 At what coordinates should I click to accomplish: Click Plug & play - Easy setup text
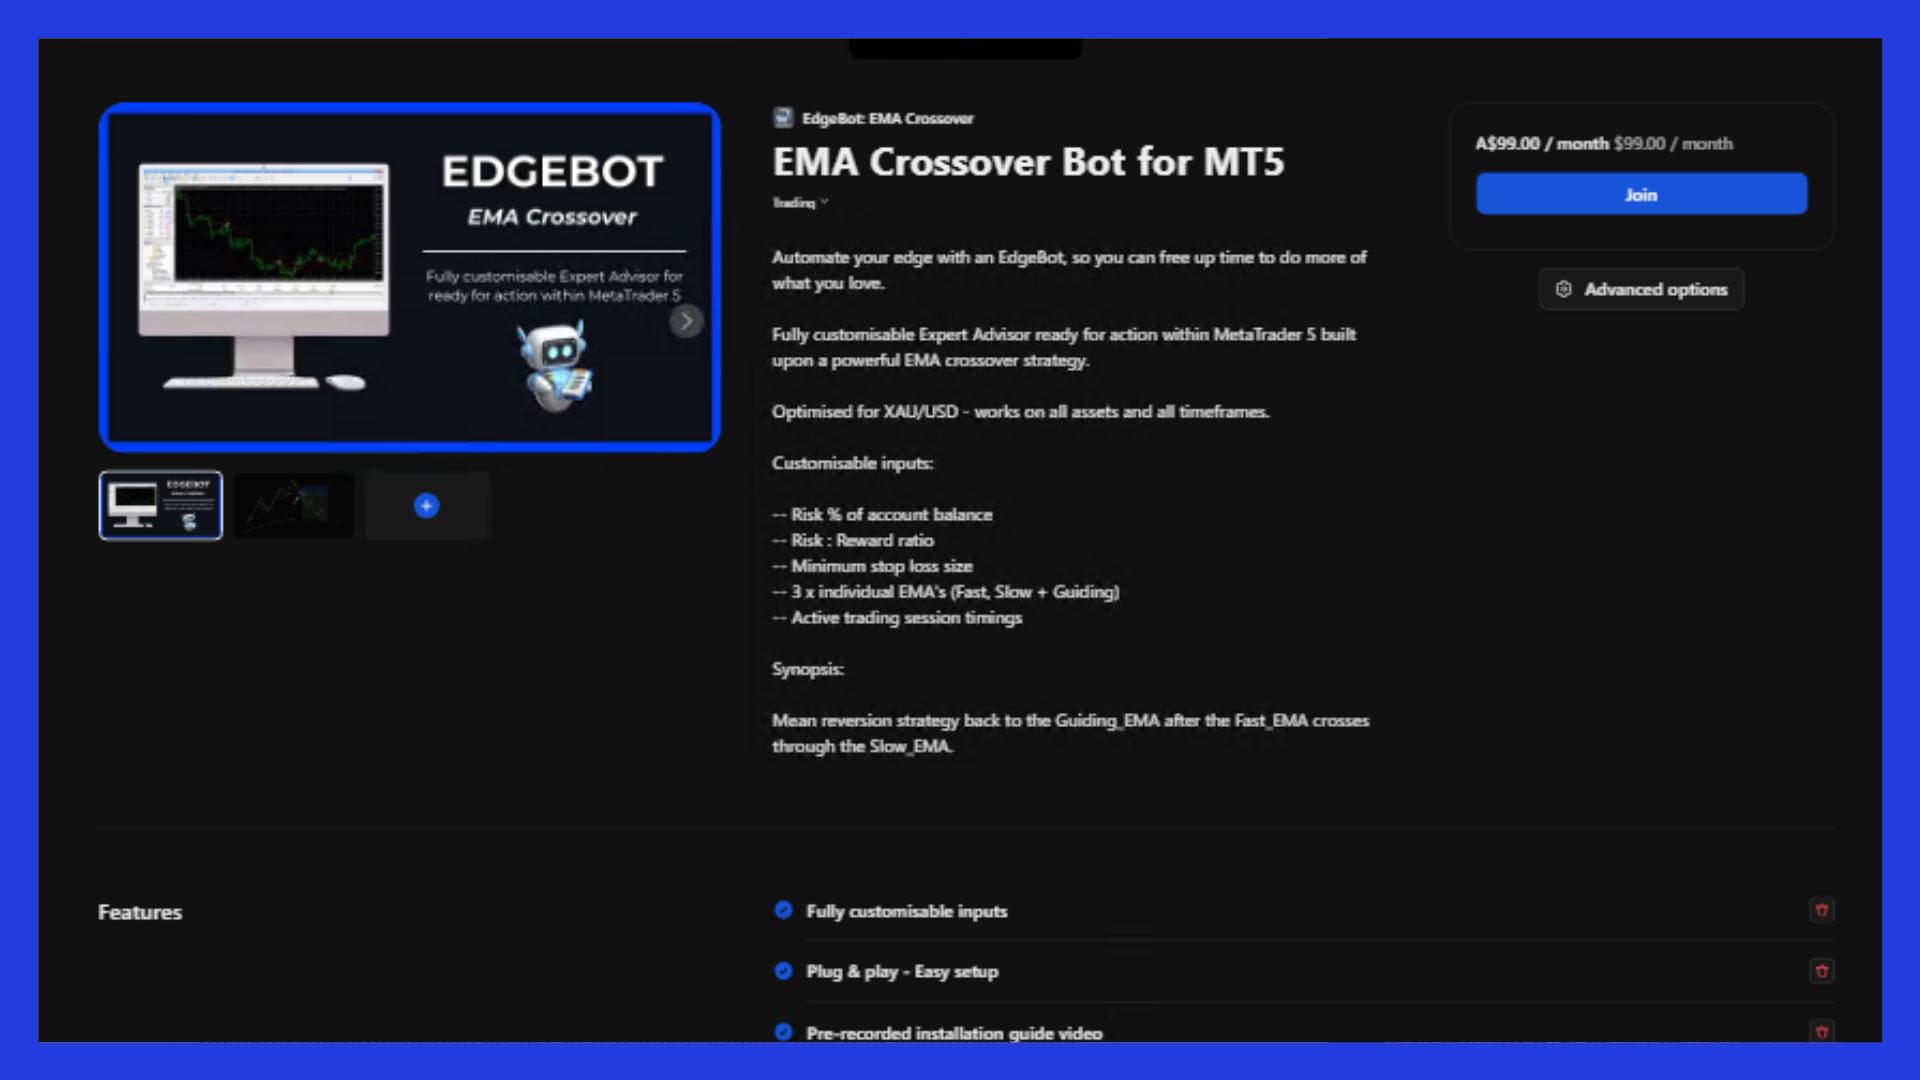pos(901,972)
